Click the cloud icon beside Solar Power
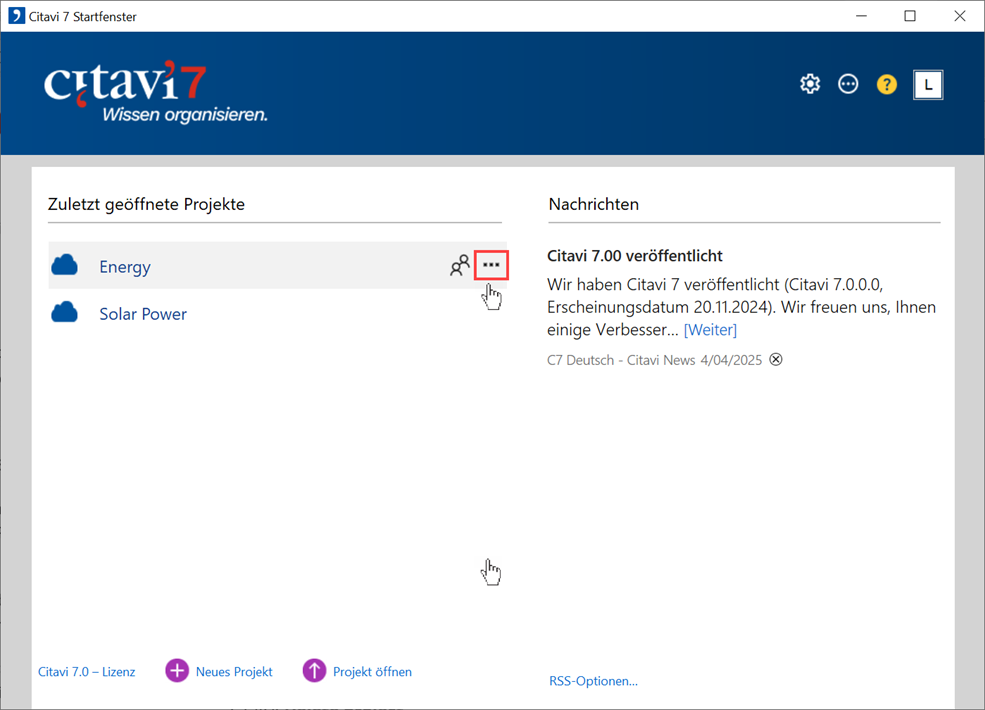 [x=65, y=312]
